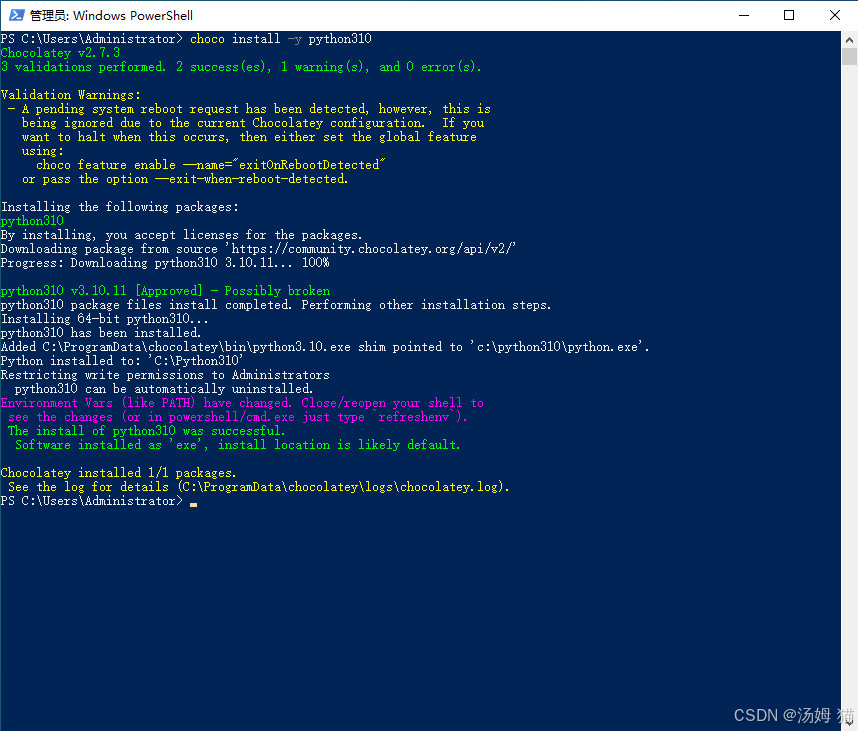Click the '3 validations performed' line
The height and width of the screenshot is (731, 858).
[x=241, y=67]
